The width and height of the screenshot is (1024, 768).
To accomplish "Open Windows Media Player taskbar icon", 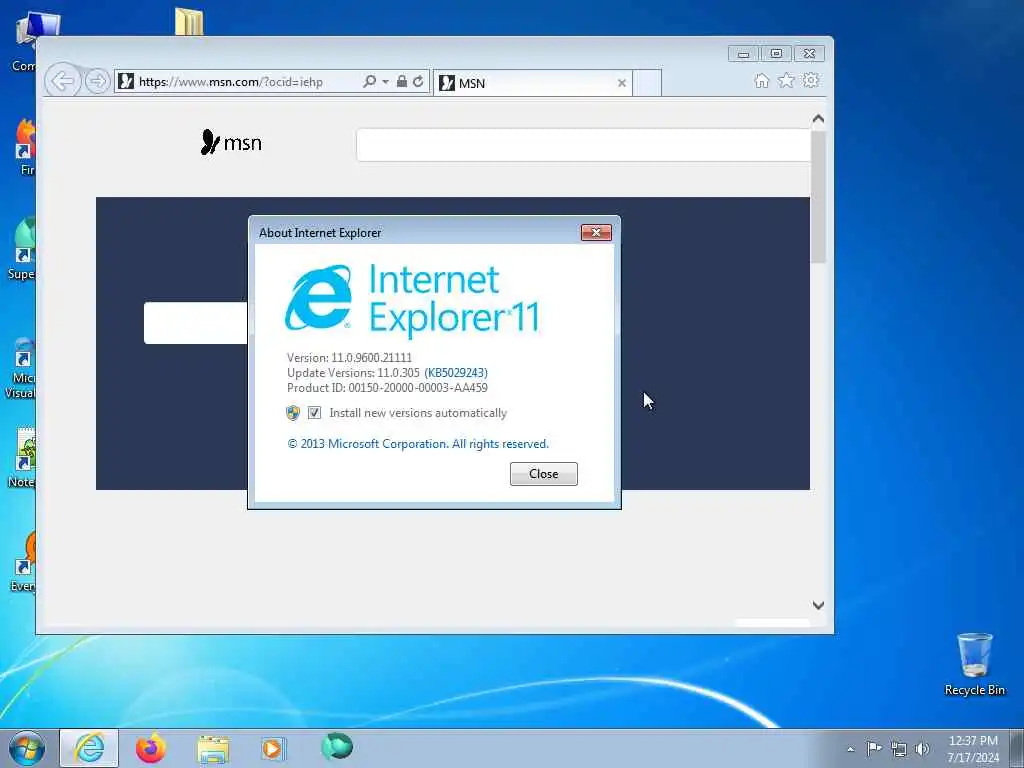I will (x=273, y=748).
